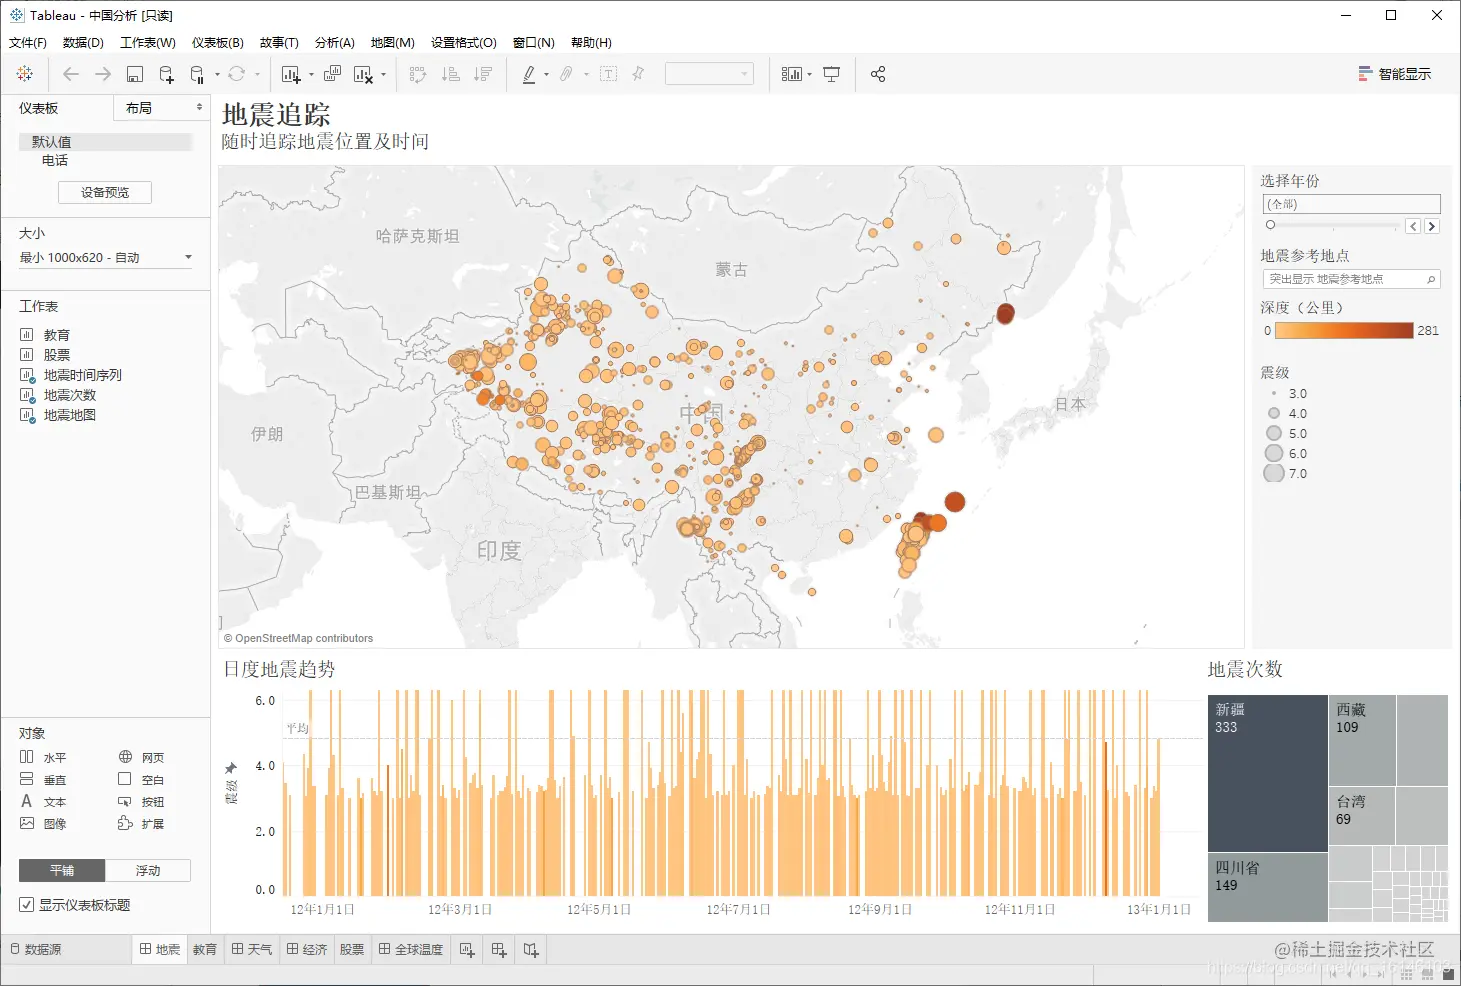Share the workbook with others
Screen dimensions: 1461x986
[878, 74]
